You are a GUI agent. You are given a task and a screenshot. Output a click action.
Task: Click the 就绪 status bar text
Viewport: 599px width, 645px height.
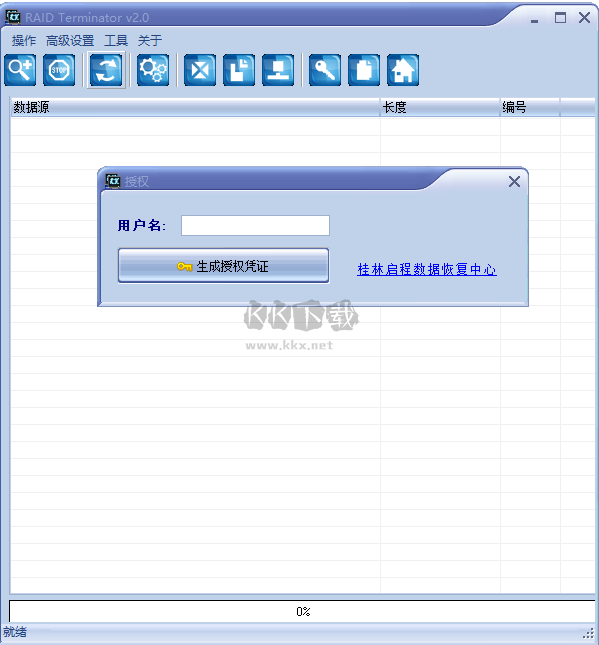pos(15,632)
